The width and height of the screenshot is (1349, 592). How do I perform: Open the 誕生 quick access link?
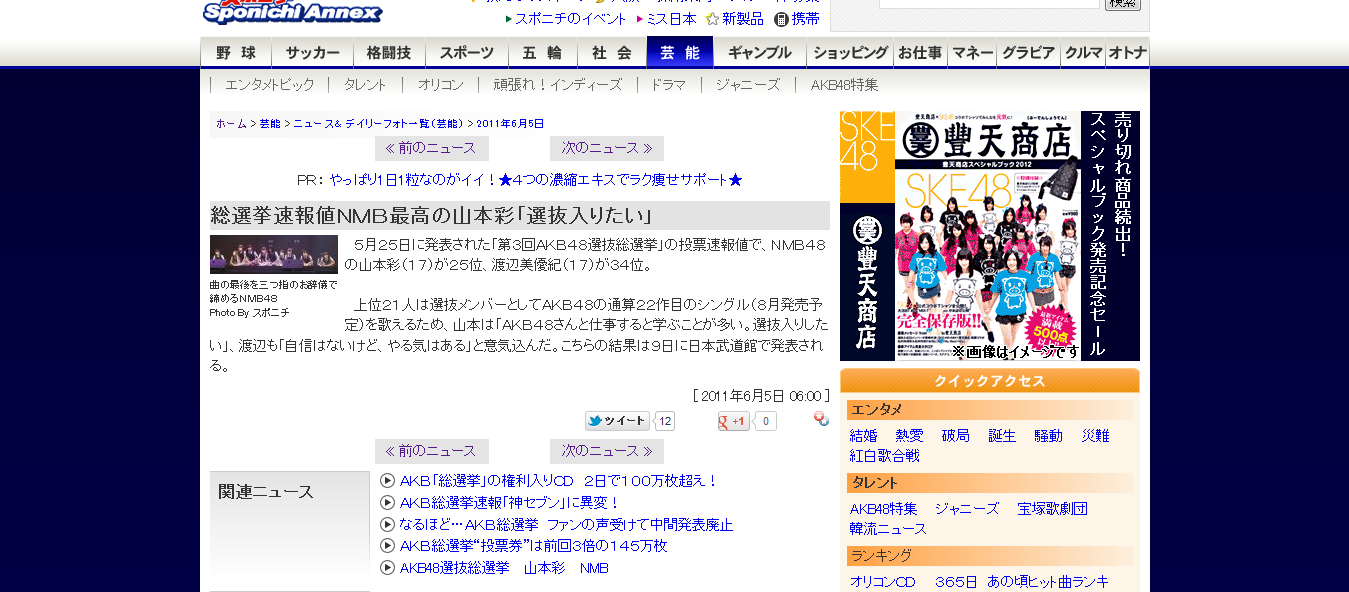(1002, 436)
